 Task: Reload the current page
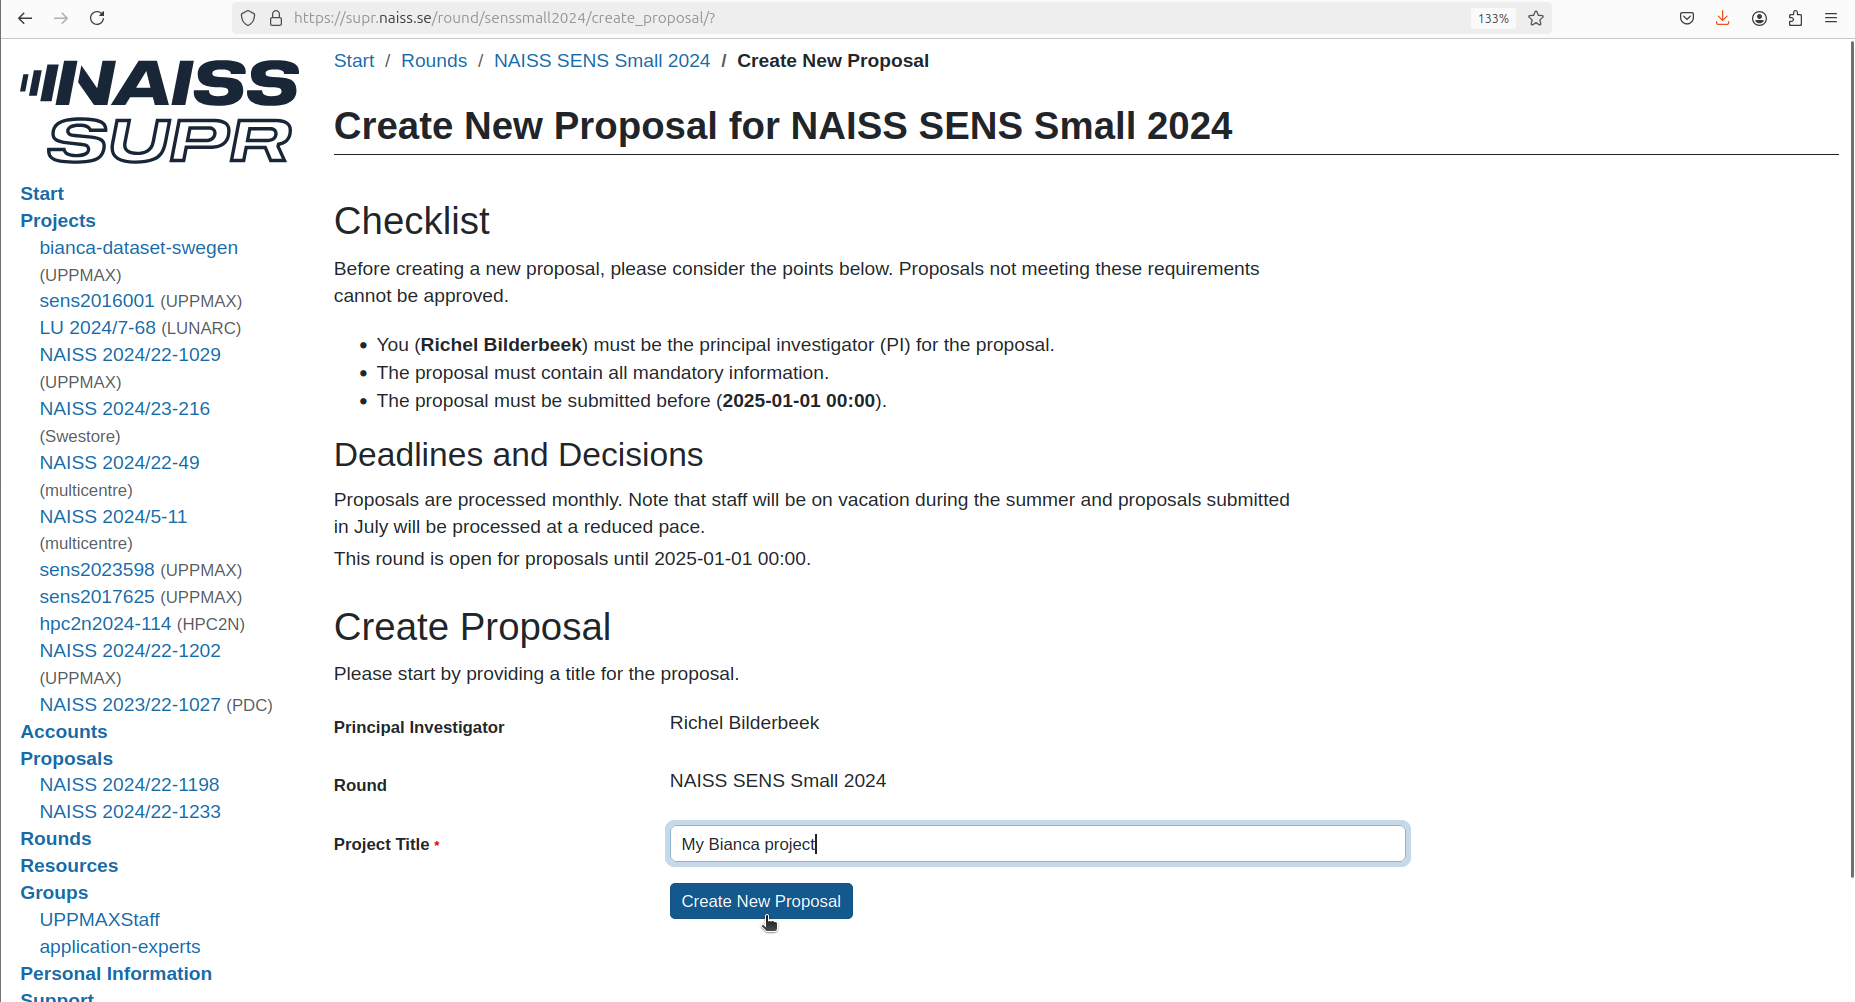[97, 17]
